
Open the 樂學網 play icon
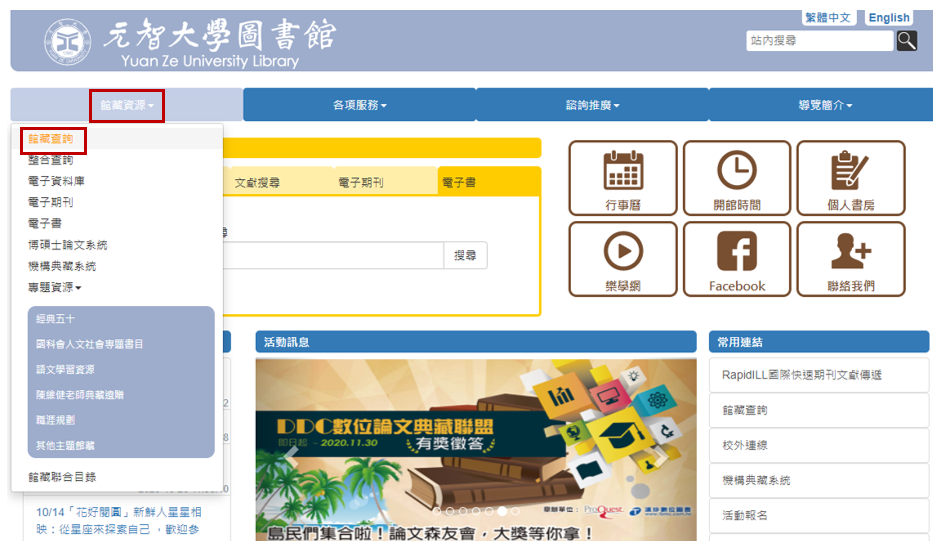622,259
